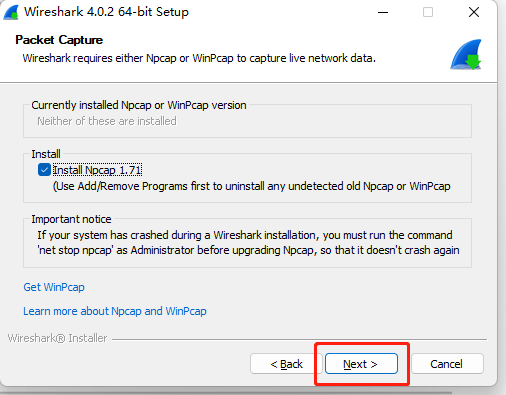Click the 'Packet Capture' heading
Viewport: 506px width, 395px height.
59,40
